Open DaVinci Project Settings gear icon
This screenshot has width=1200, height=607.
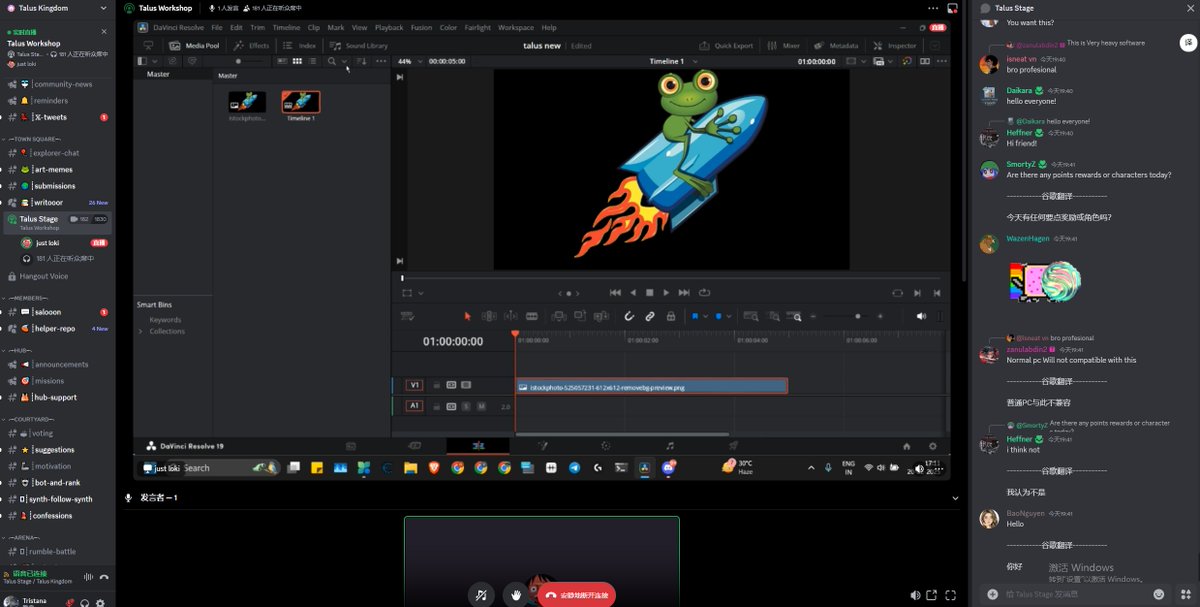(932, 446)
